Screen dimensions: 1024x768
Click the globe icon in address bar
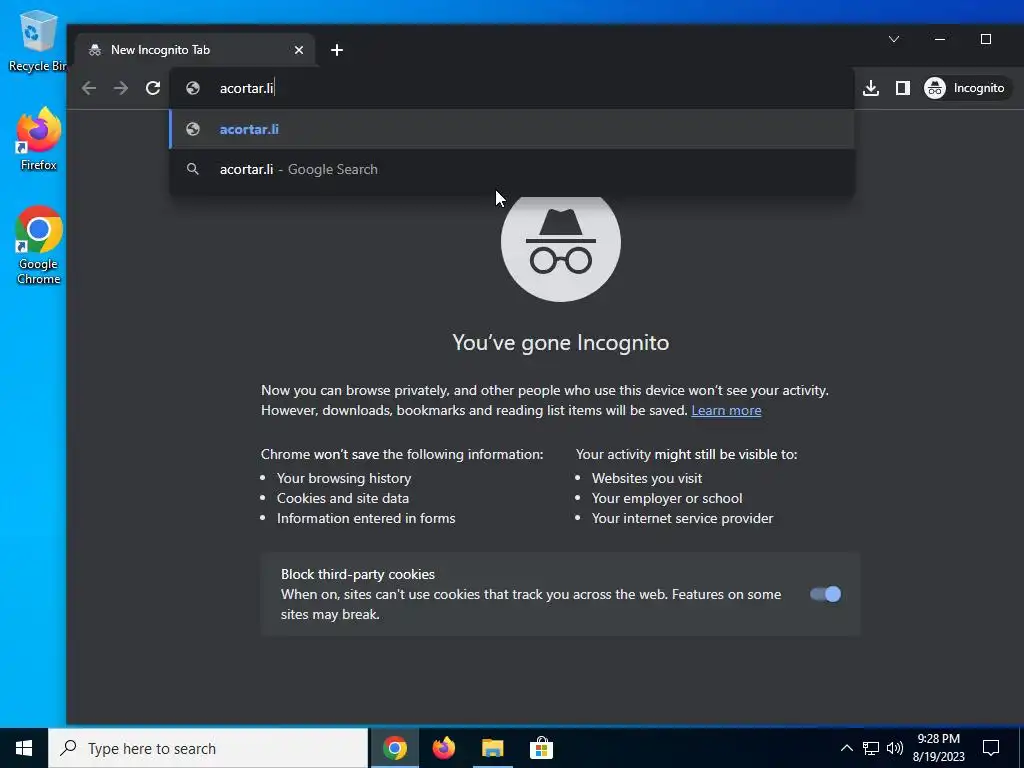click(193, 88)
